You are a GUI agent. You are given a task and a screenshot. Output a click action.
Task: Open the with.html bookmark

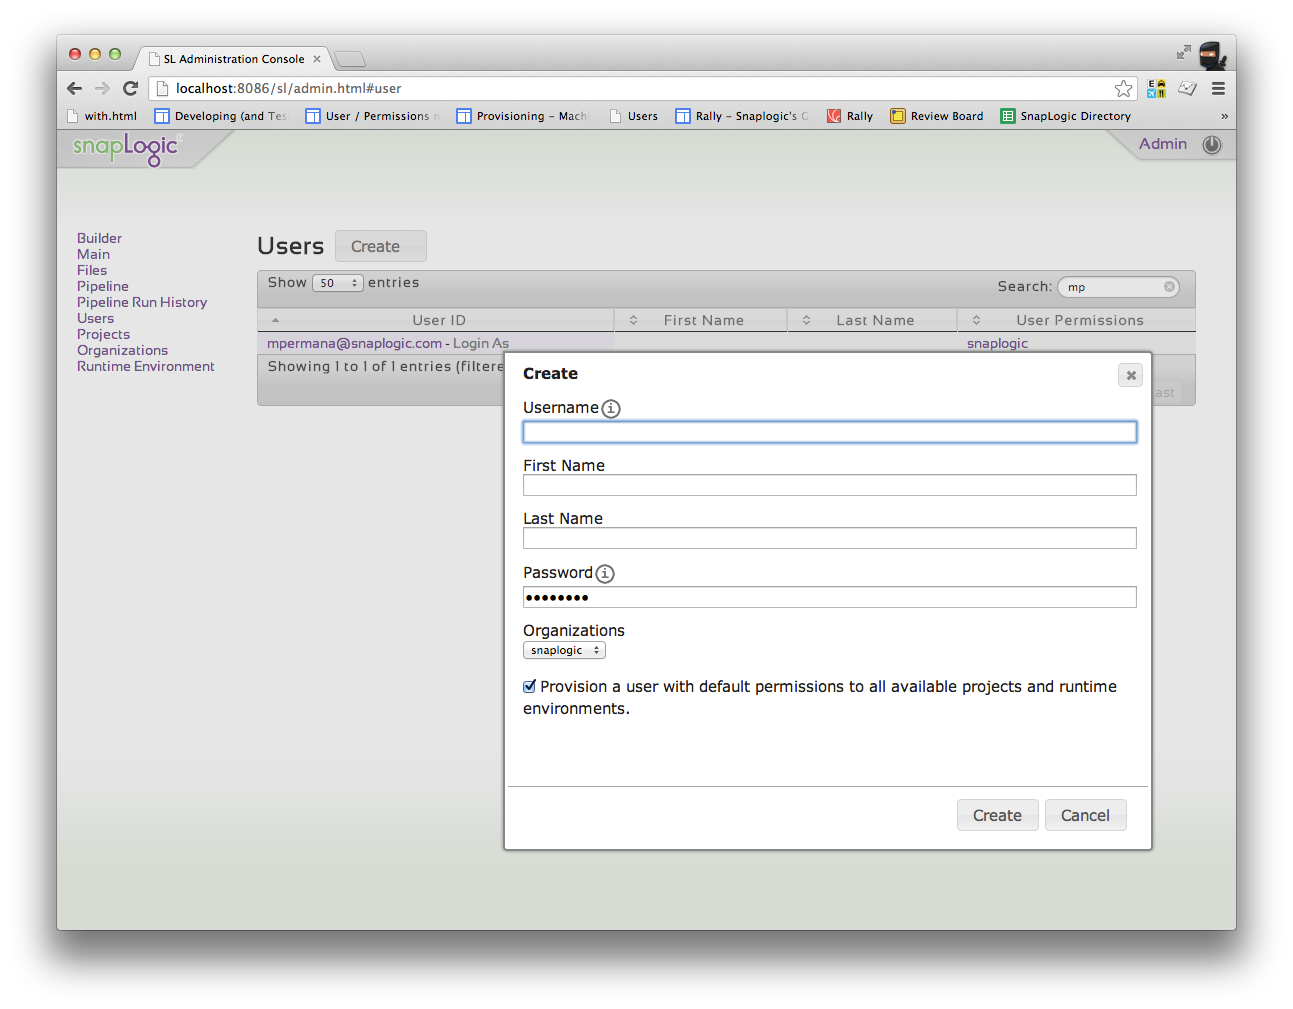click(x=102, y=116)
